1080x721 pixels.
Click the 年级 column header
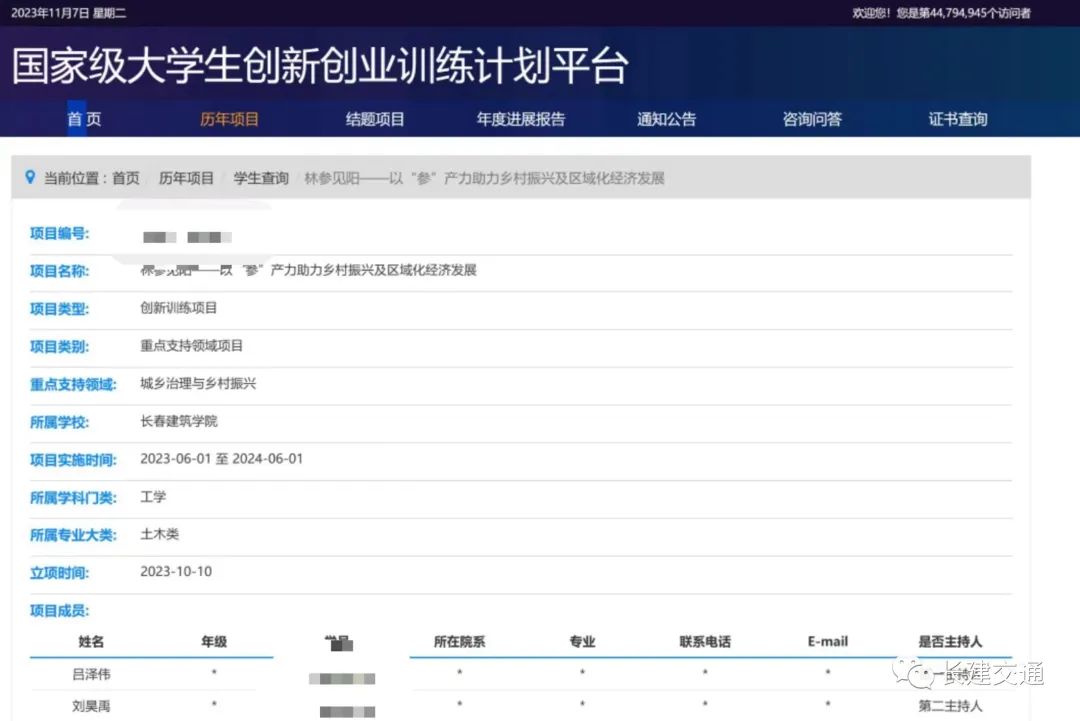pos(214,641)
